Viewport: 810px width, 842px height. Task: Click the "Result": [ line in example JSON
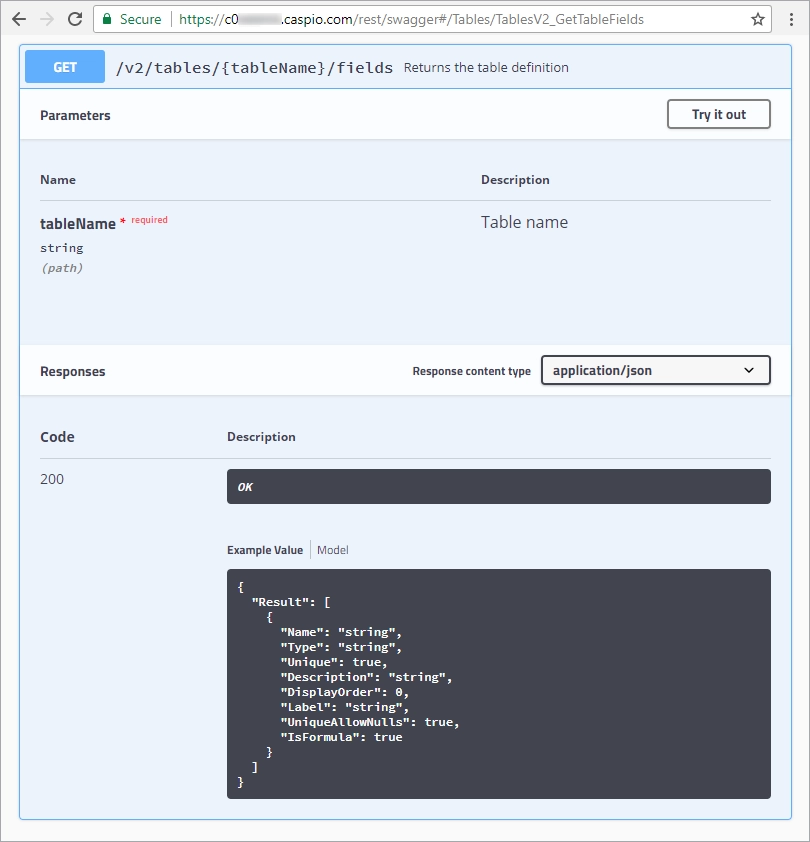coord(291,602)
